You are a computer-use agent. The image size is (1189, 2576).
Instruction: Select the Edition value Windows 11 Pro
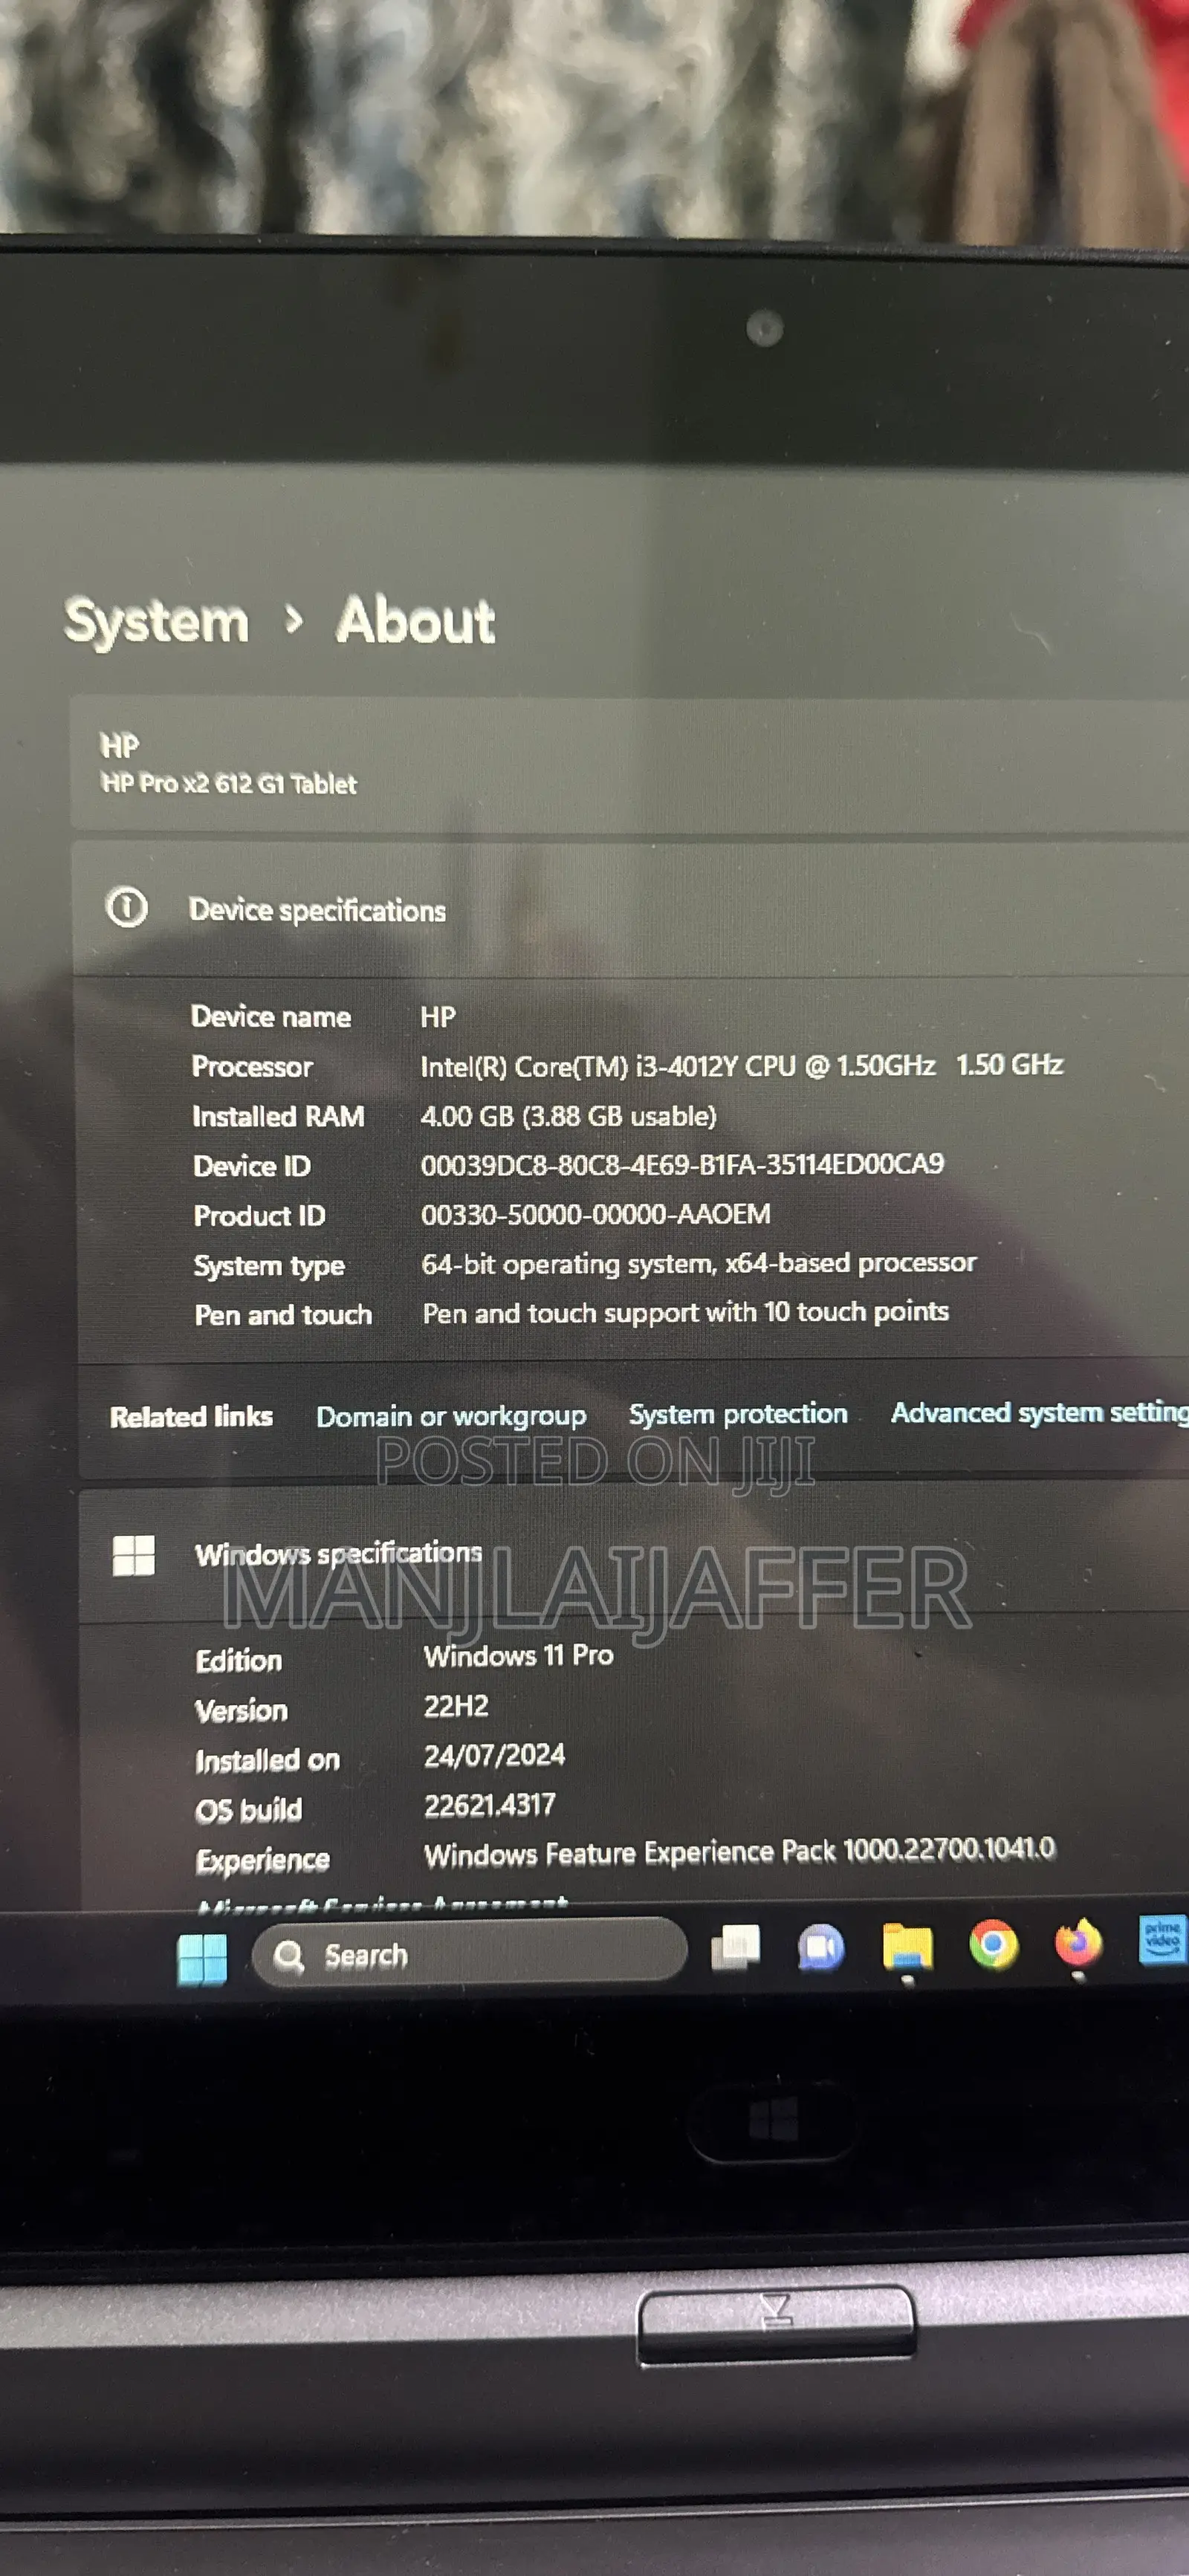pos(519,1656)
